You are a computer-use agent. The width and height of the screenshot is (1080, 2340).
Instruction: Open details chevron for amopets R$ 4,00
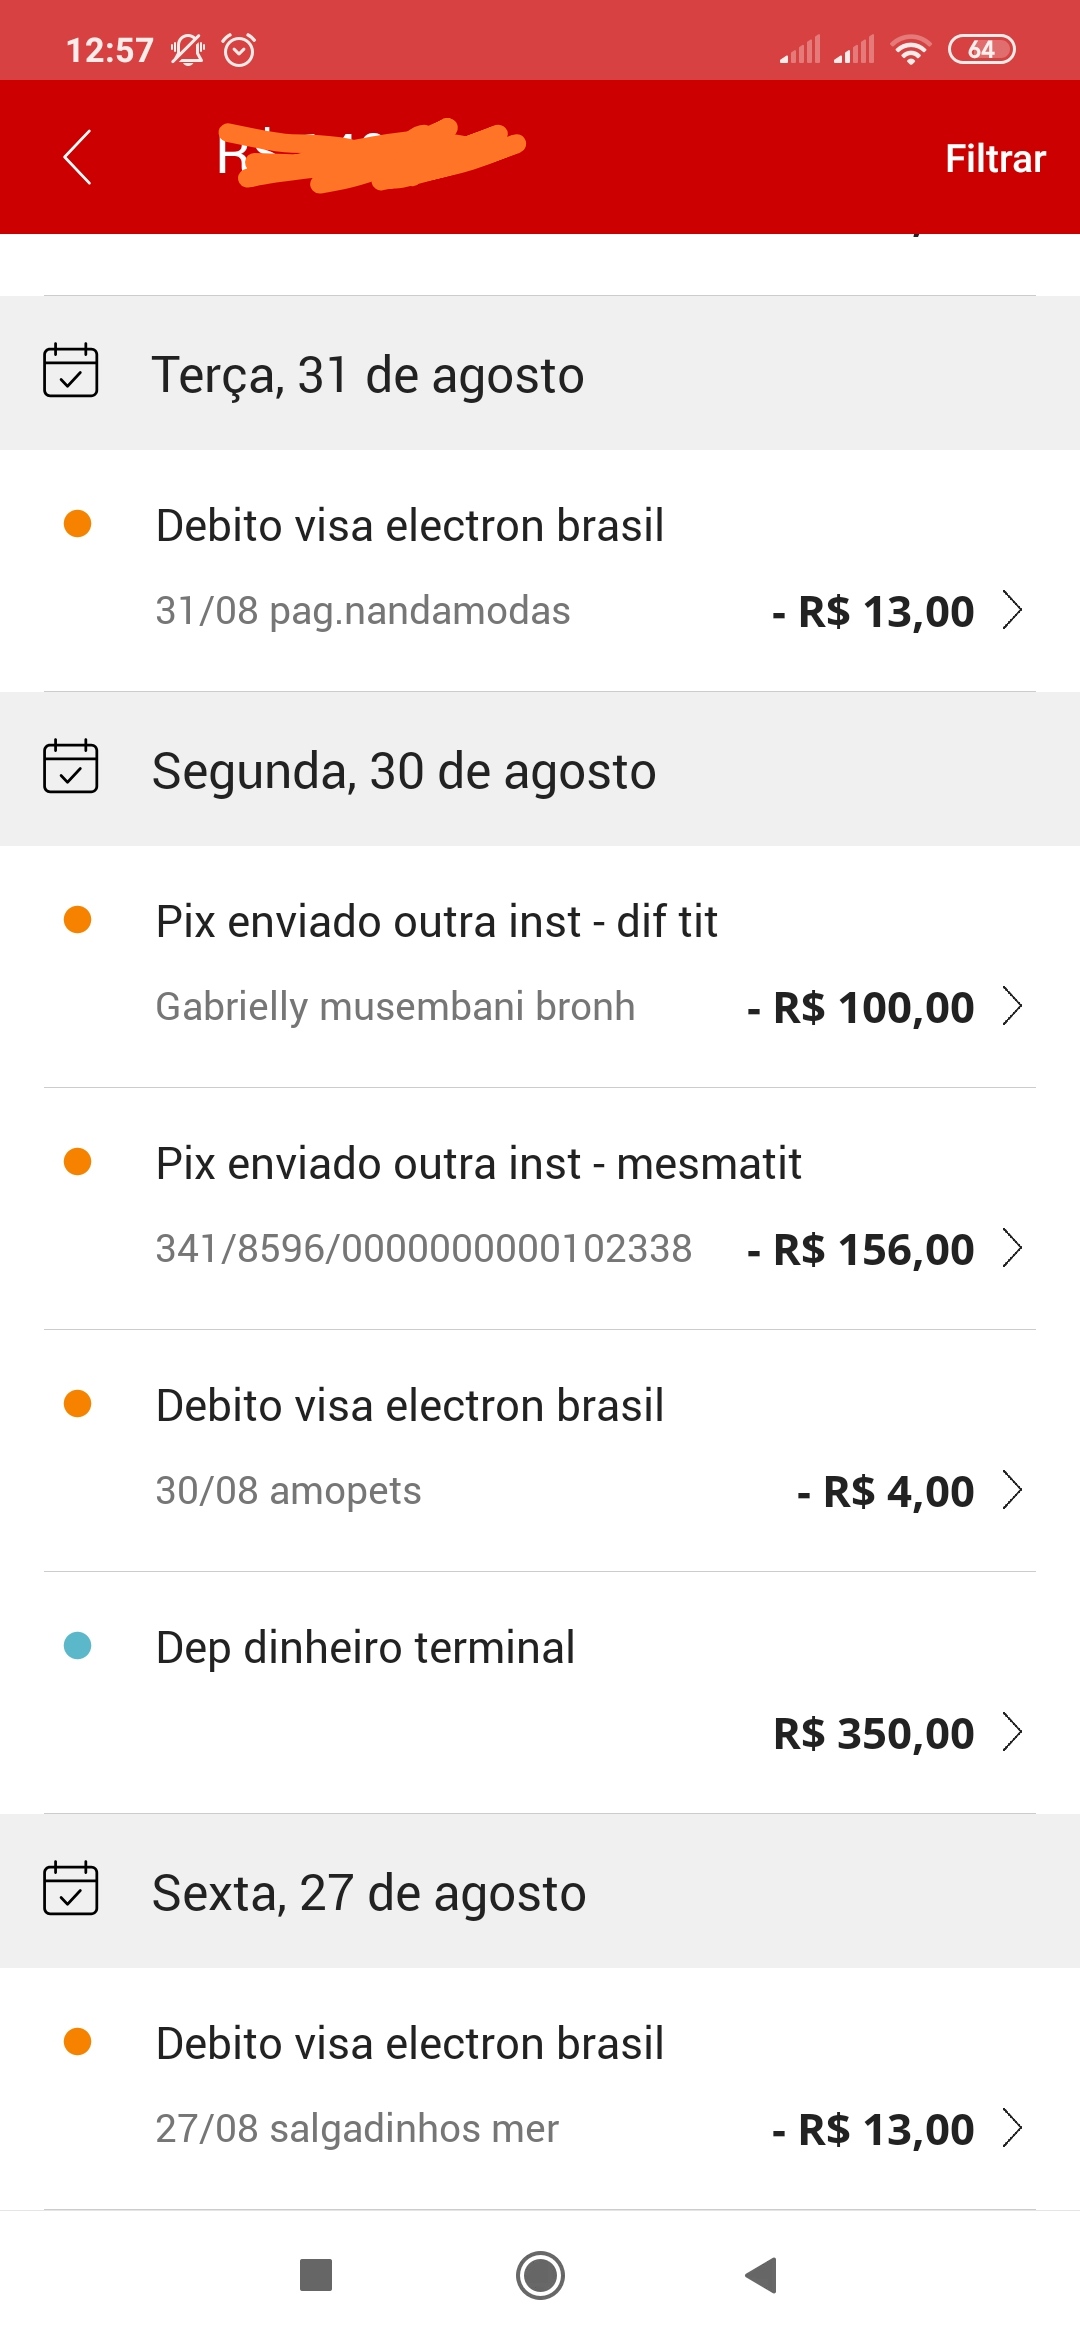point(1012,1490)
